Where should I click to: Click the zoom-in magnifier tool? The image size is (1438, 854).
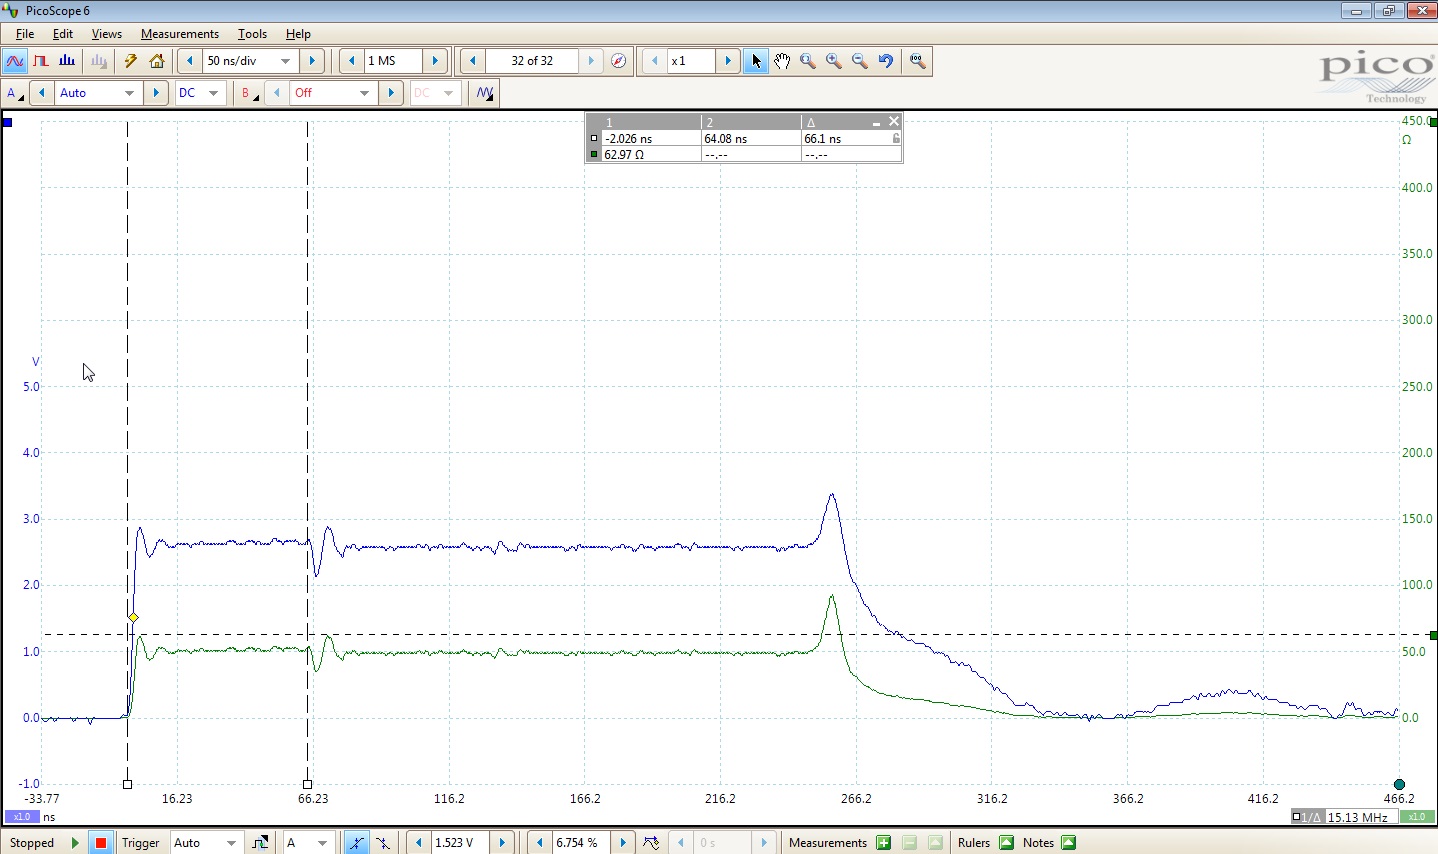(834, 61)
